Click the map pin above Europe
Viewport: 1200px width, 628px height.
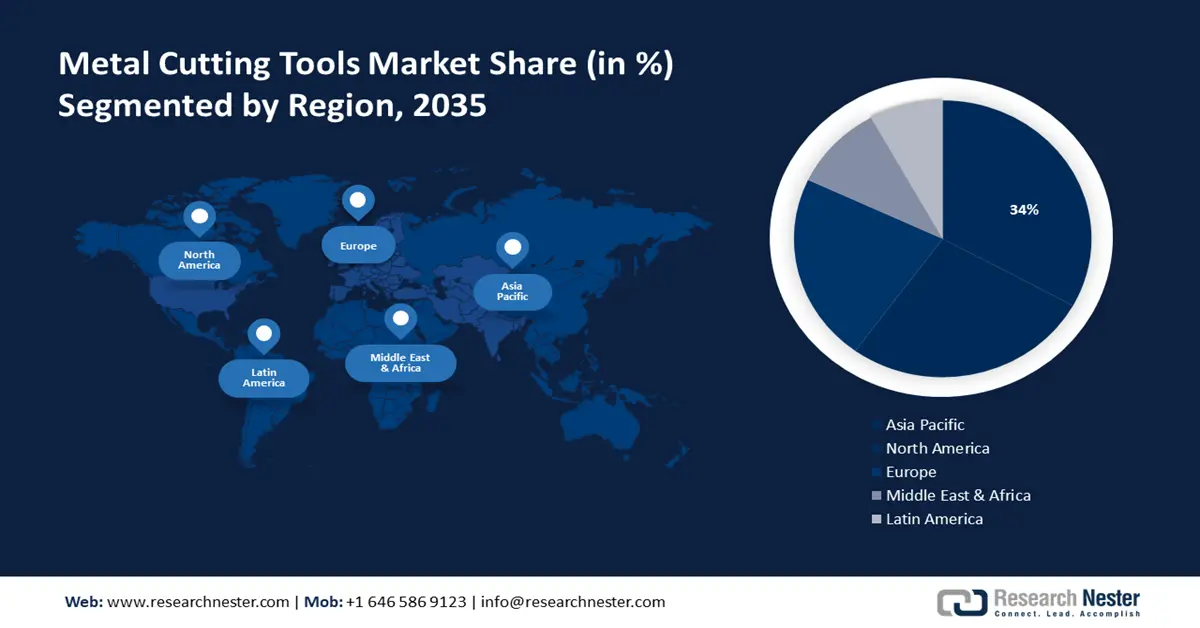click(357, 202)
